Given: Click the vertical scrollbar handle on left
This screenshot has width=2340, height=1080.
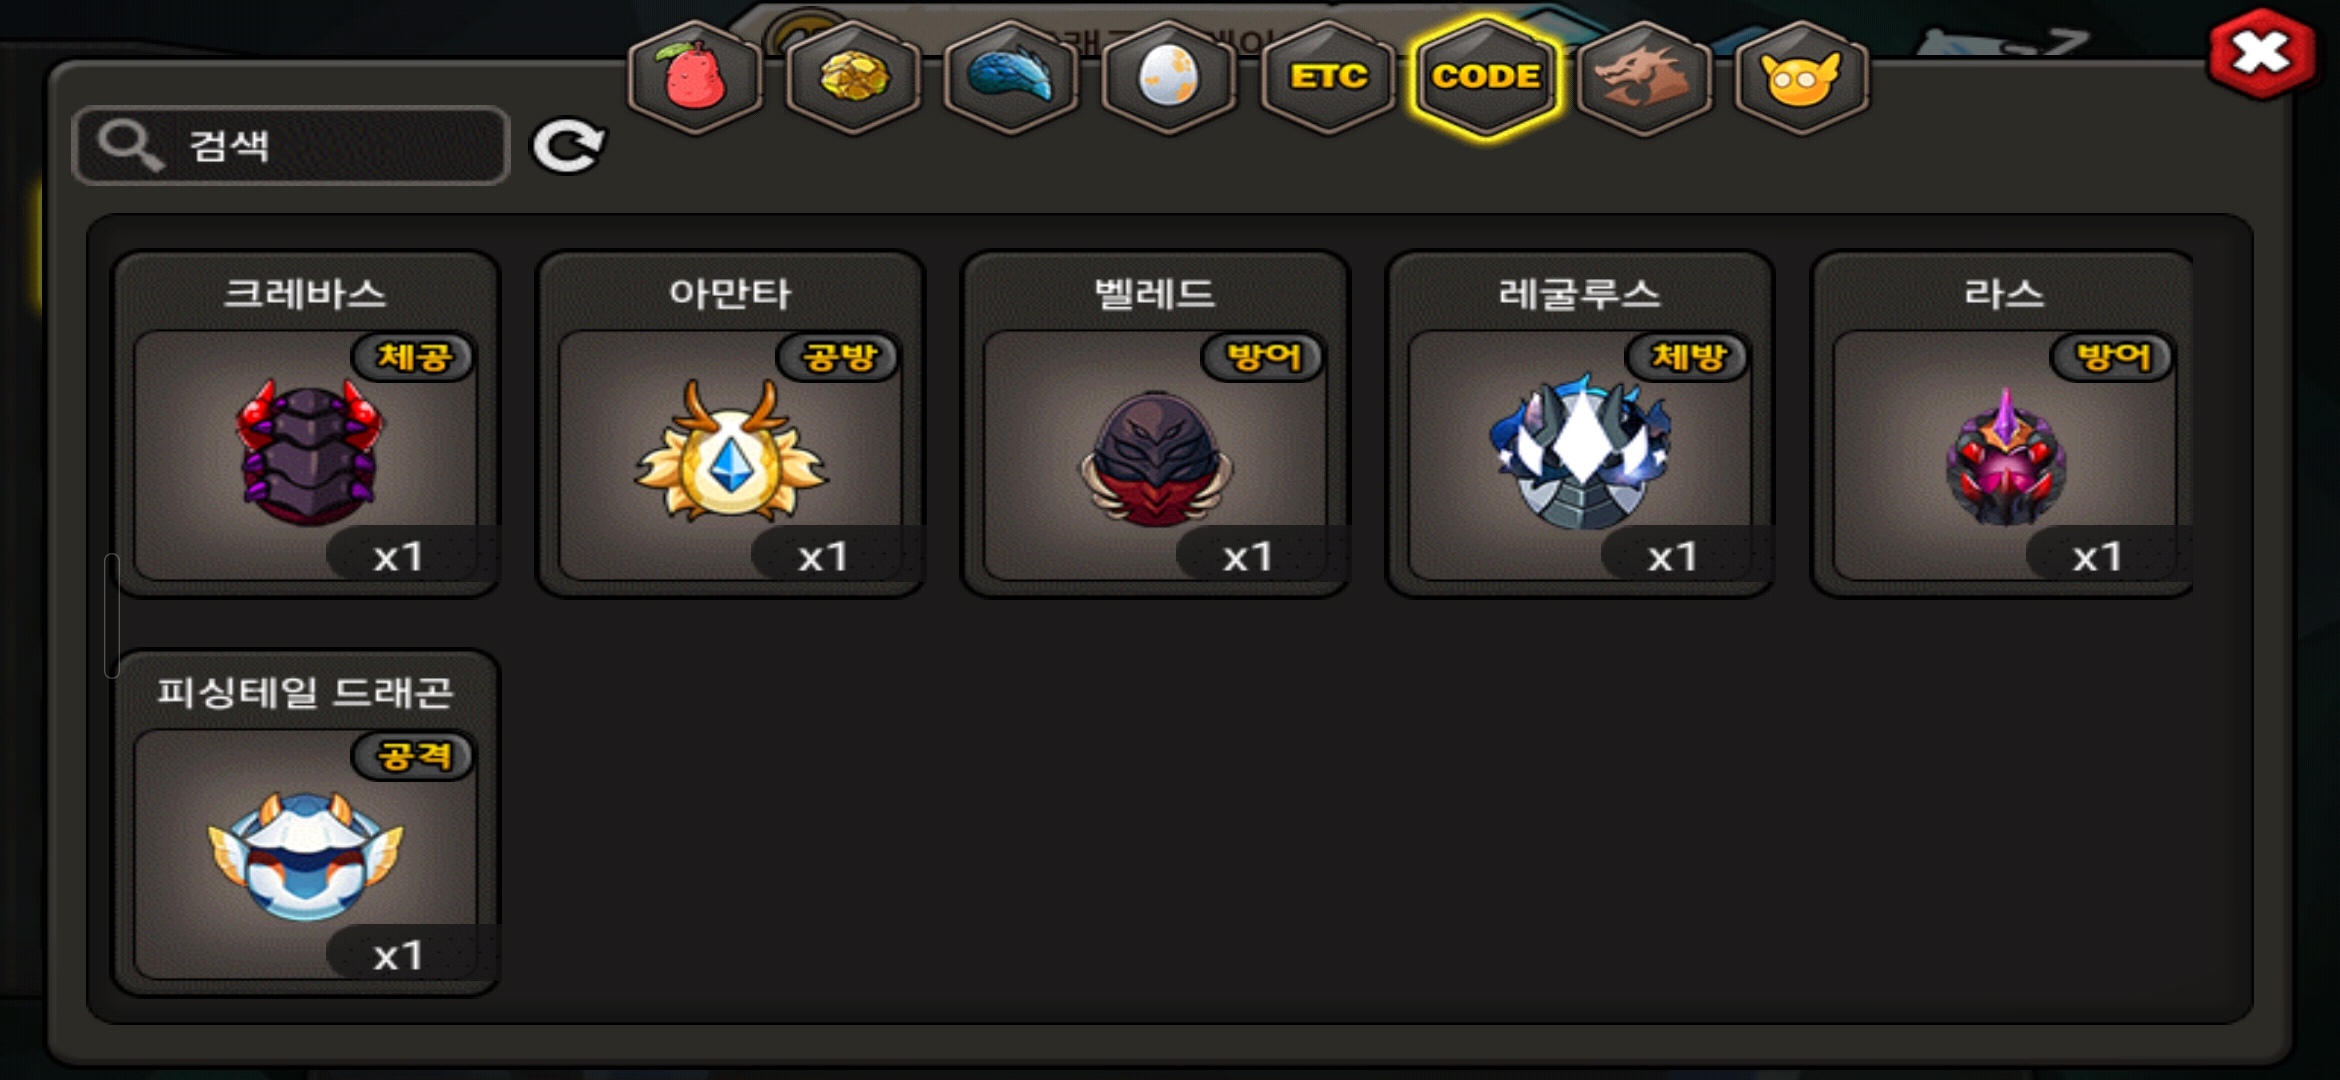Looking at the screenshot, I should (x=112, y=616).
